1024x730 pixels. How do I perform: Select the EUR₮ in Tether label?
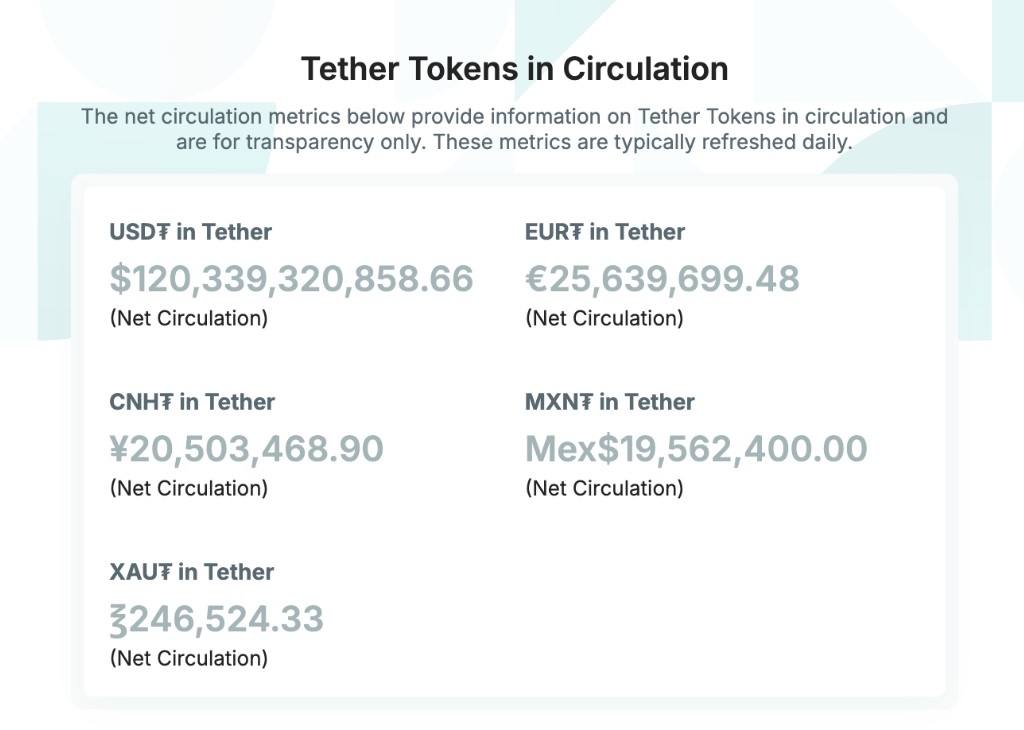point(605,232)
